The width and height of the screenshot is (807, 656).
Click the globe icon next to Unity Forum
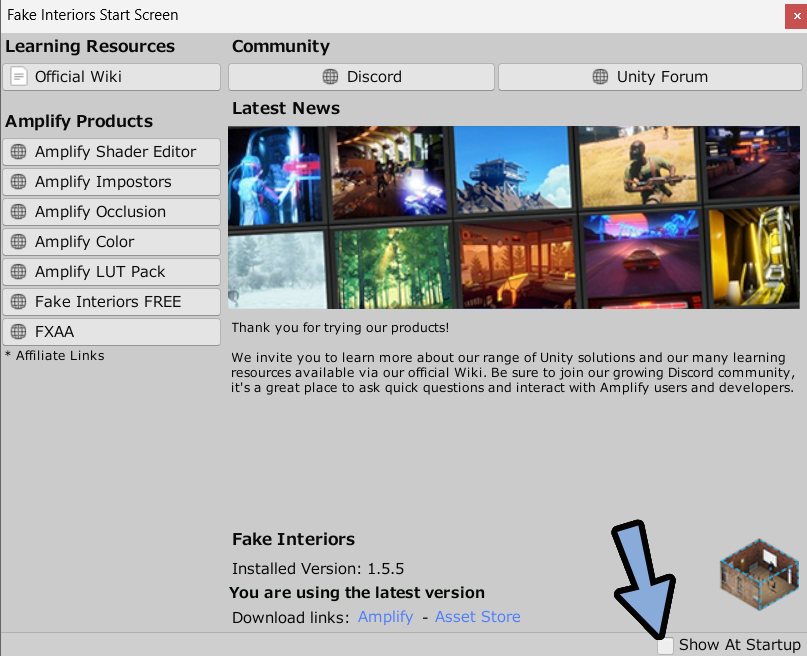pyautogui.click(x=600, y=77)
